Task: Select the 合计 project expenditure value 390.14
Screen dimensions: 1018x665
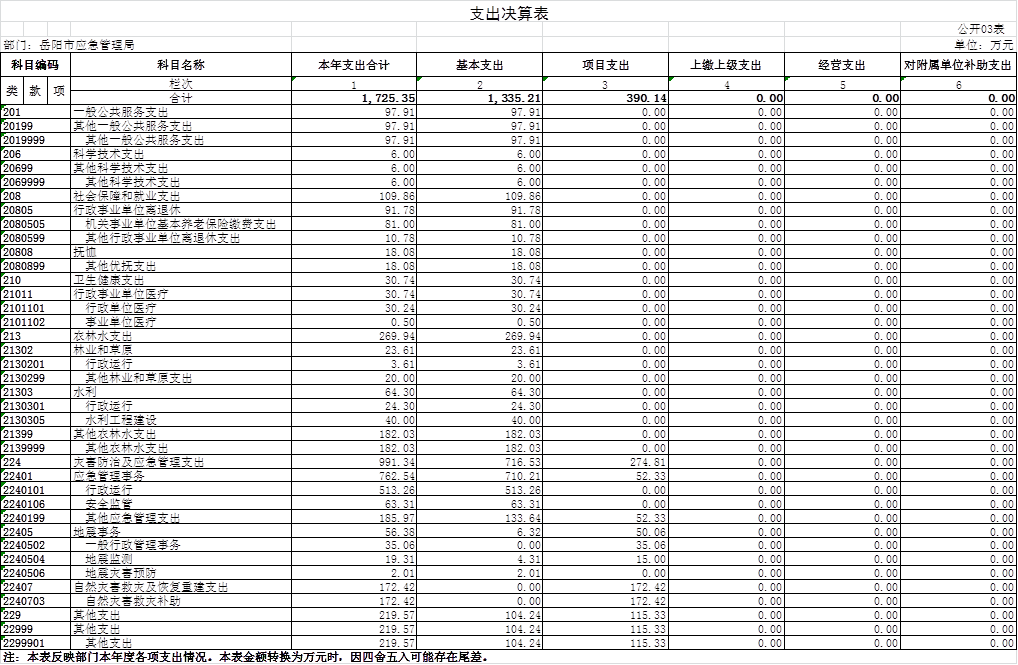Action: coord(605,99)
